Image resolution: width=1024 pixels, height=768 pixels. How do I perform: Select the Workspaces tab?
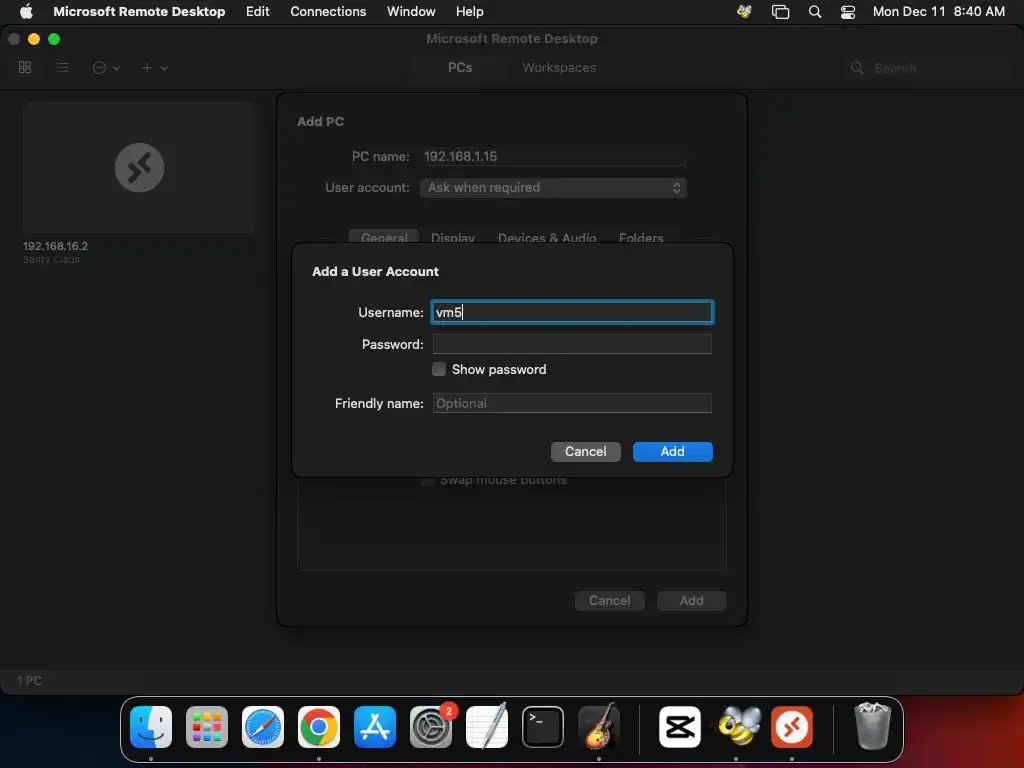pos(559,67)
